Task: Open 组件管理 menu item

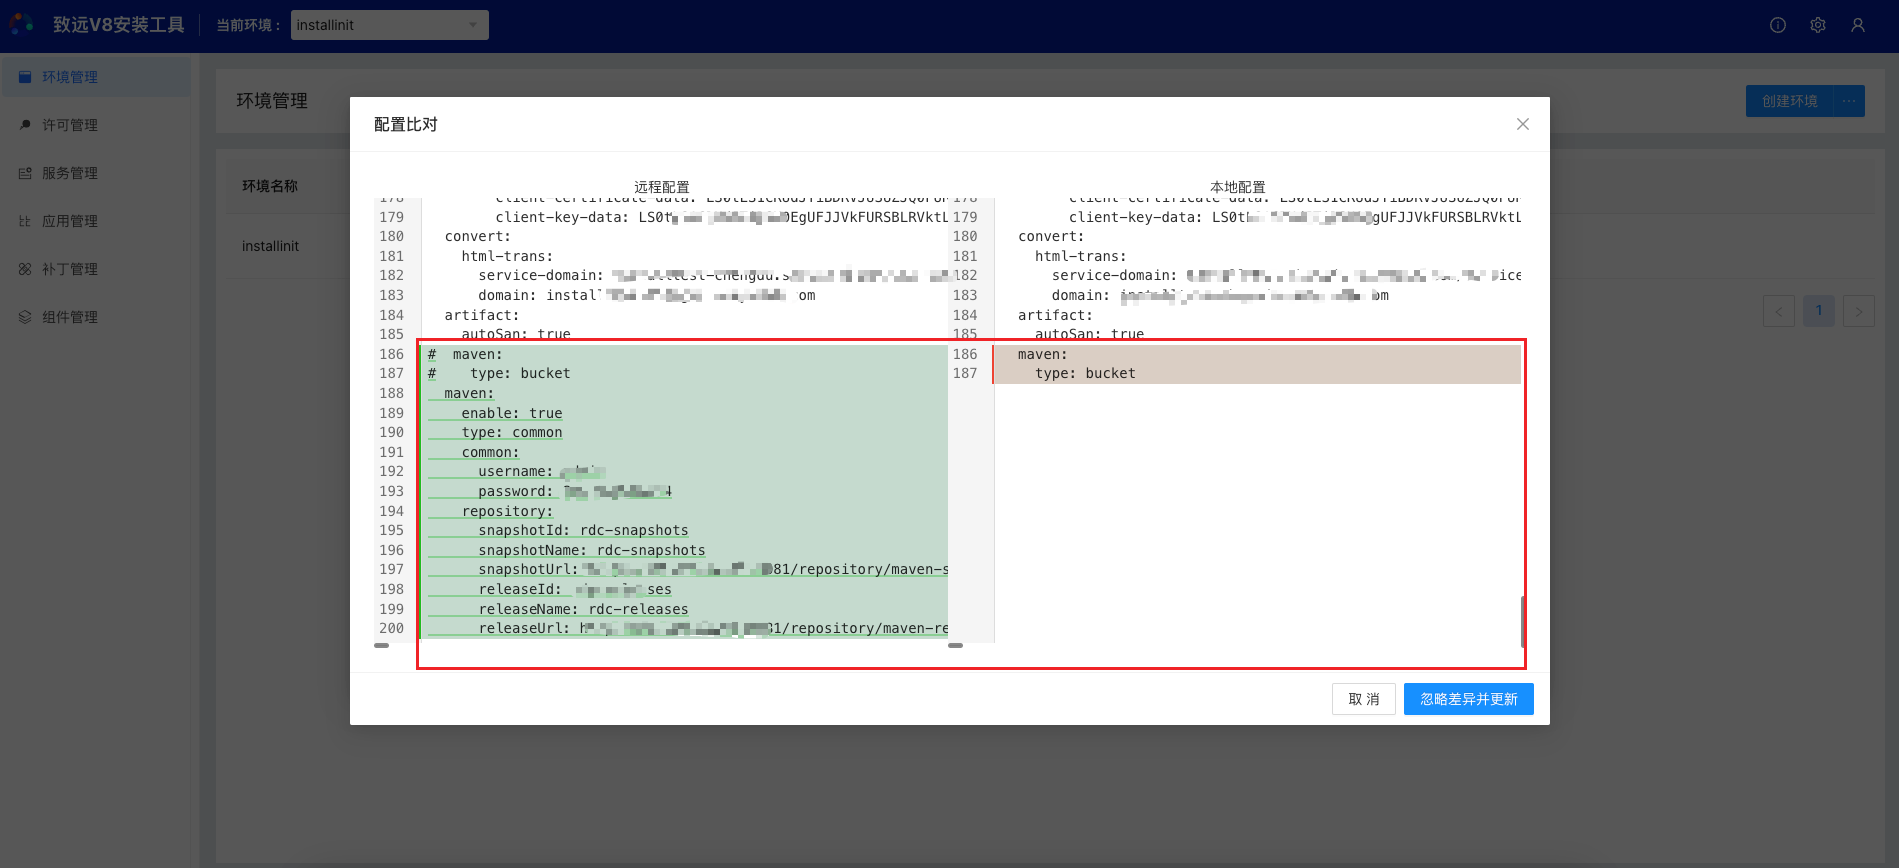Action: [96, 317]
